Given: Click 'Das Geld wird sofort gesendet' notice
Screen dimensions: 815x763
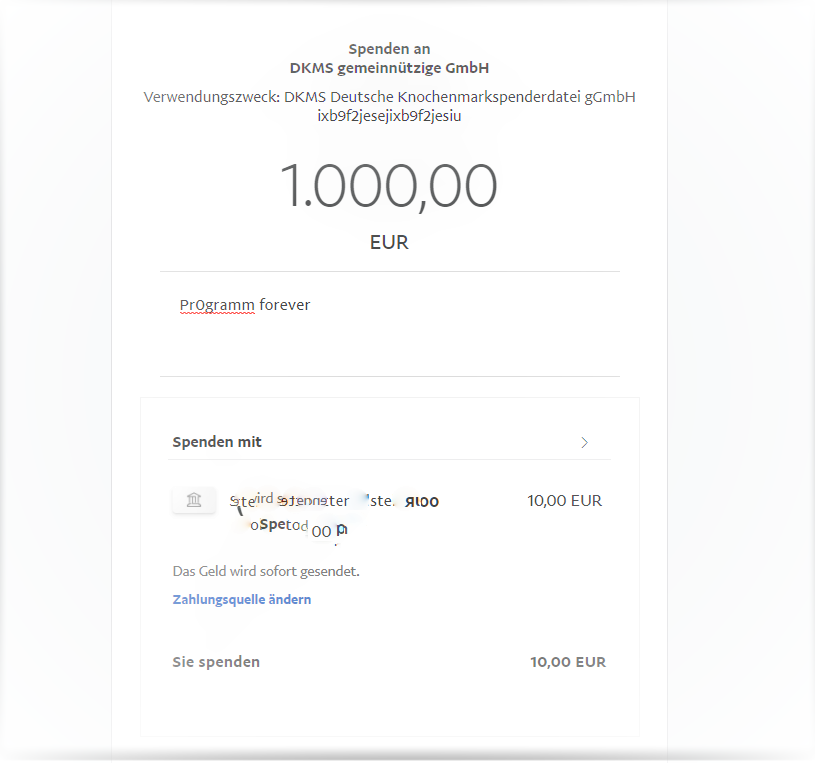Looking at the screenshot, I should coord(266,571).
